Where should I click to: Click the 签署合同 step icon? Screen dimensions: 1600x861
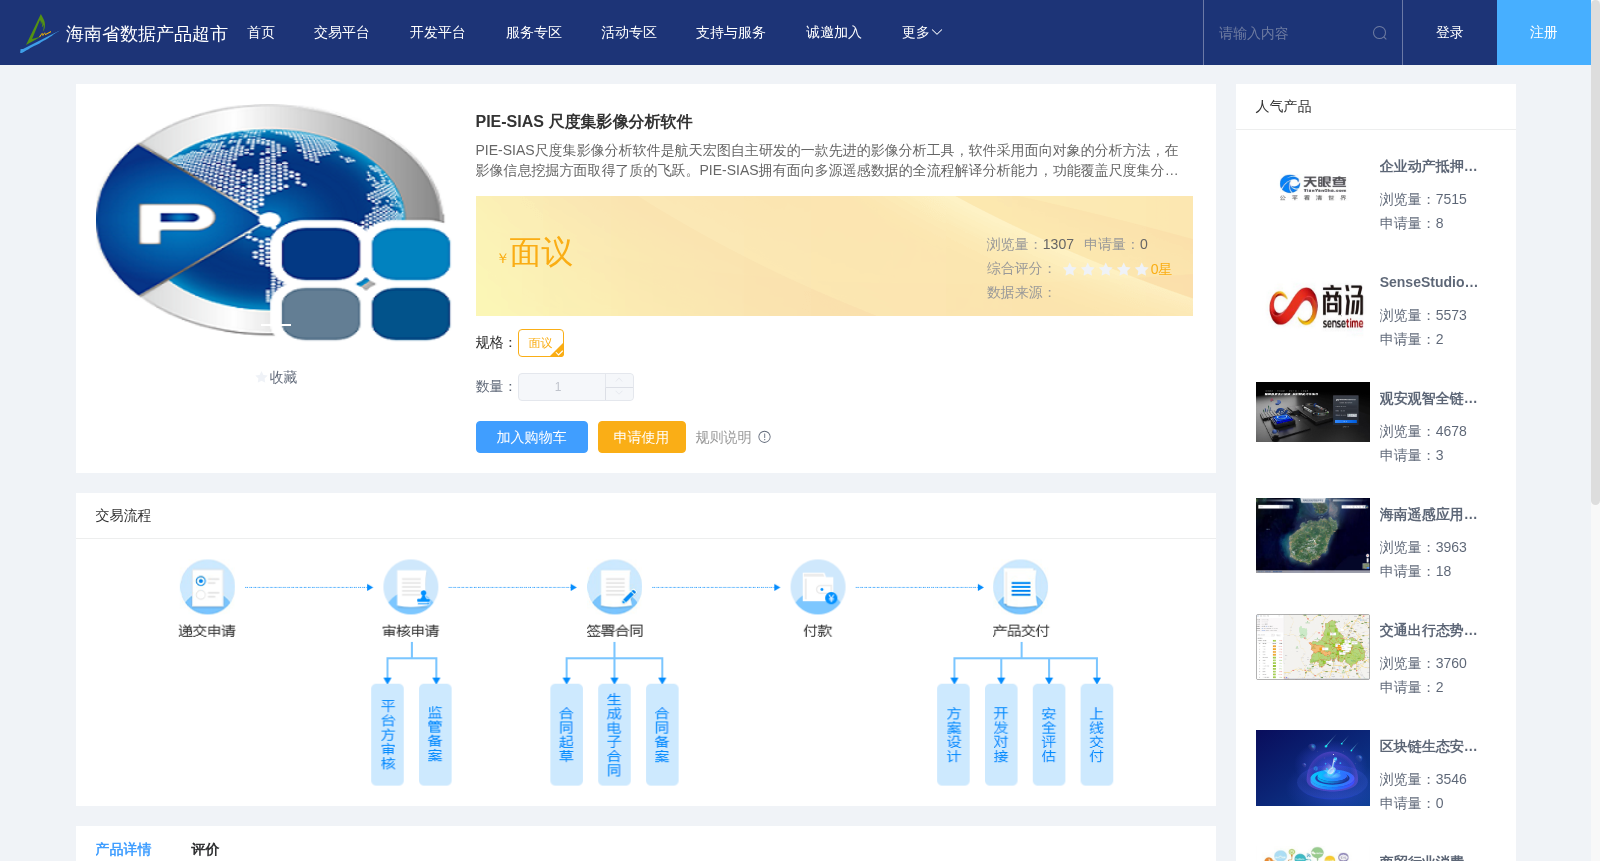(614, 587)
